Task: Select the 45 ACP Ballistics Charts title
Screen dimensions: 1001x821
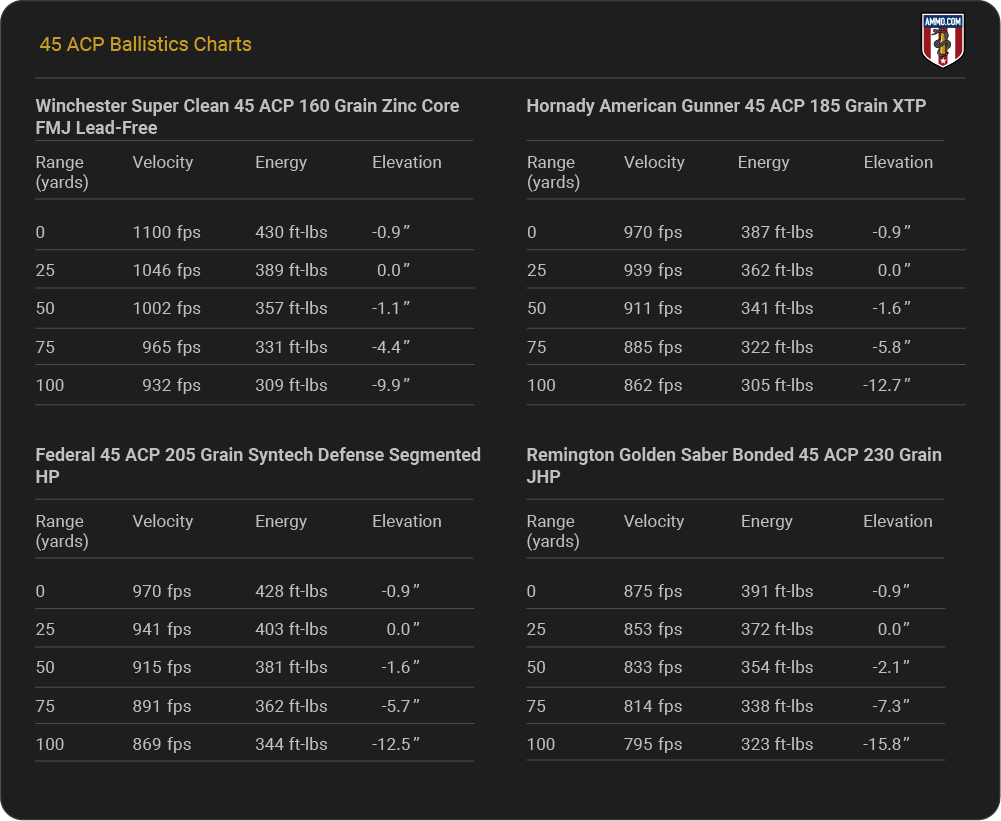Action: [x=145, y=44]
